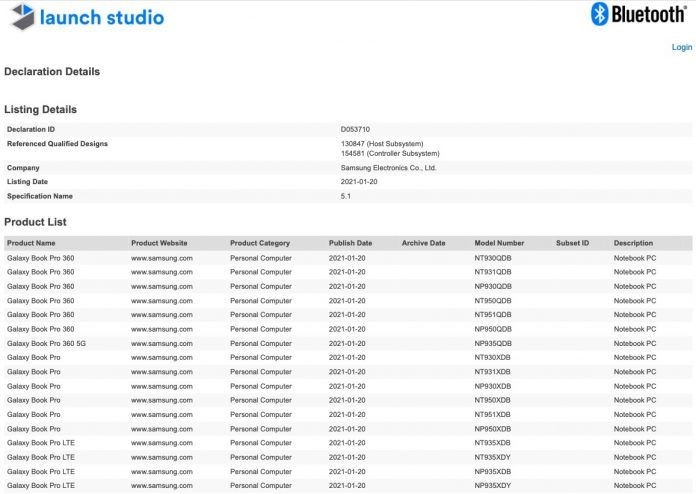Open the Login link
696x494 pixels.
tap(681, 47)
